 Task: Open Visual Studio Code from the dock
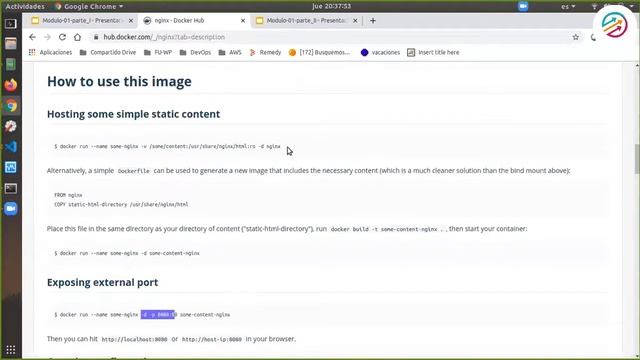pyautogui.click(x=11, y=147)
